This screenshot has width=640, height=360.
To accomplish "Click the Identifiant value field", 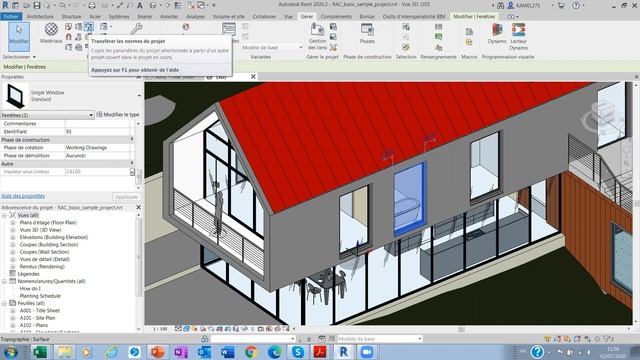I will (x=97, y=131).
